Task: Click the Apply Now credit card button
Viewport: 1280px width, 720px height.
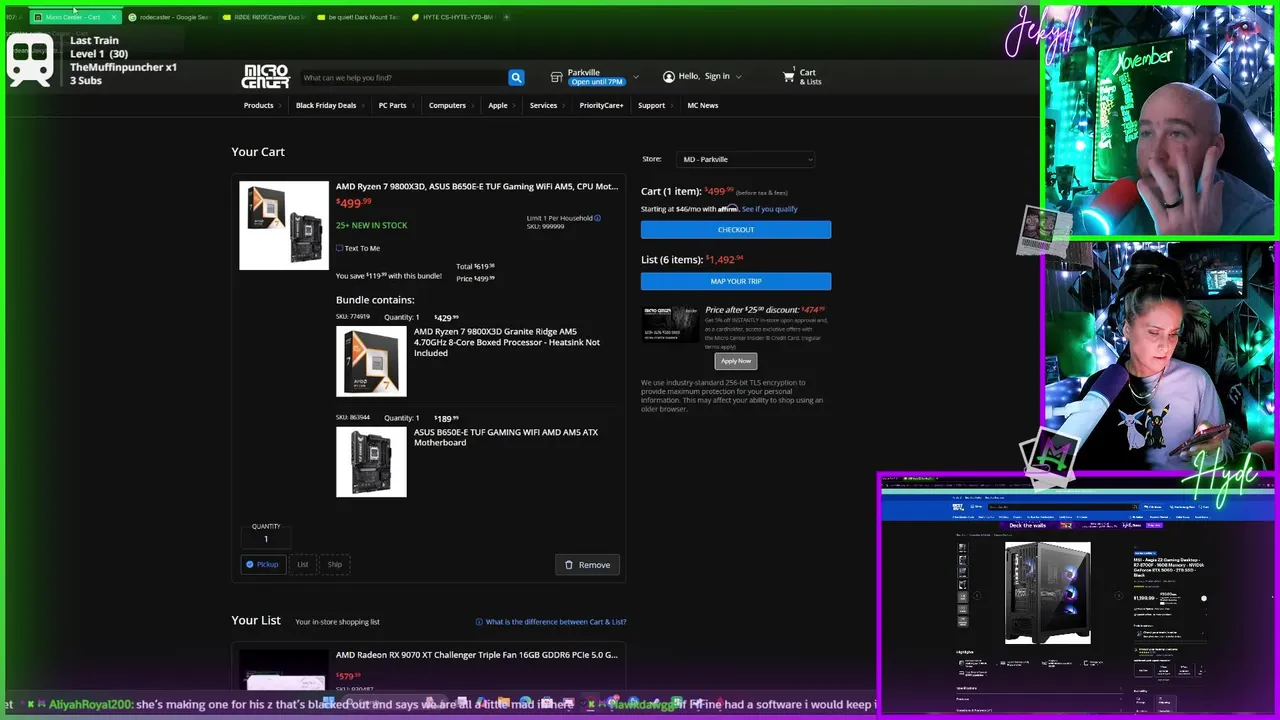Action: click(x=736, y=361)
